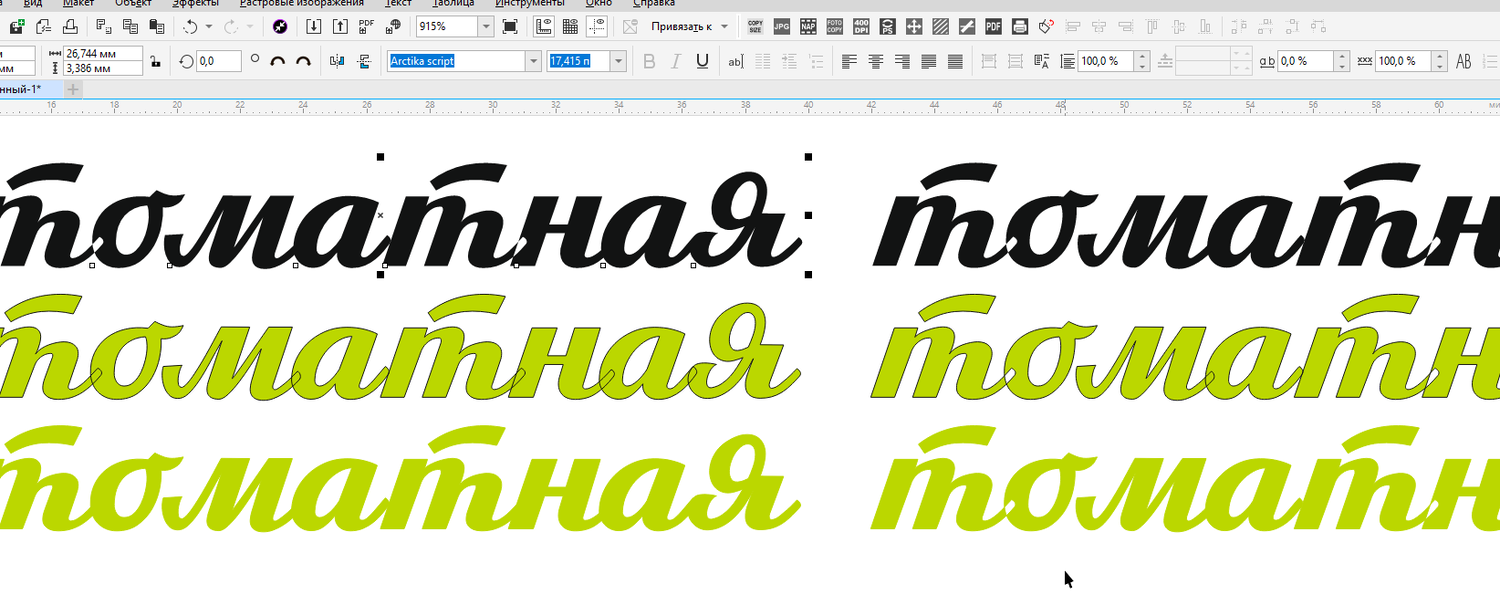The image size is (1500, 605).
Task: Align text center
Action: (x=876, y=61)
